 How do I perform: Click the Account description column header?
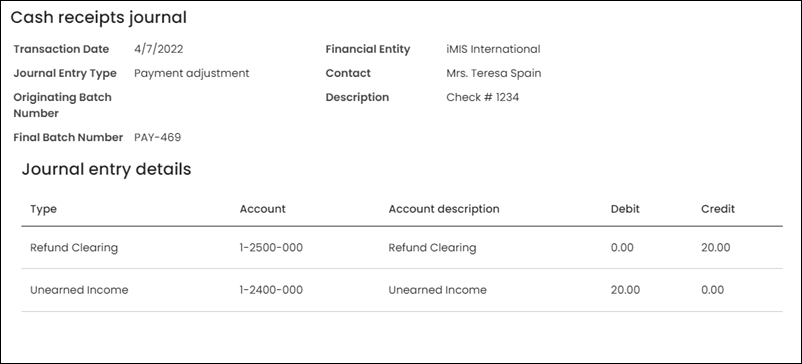pos(444,209)
